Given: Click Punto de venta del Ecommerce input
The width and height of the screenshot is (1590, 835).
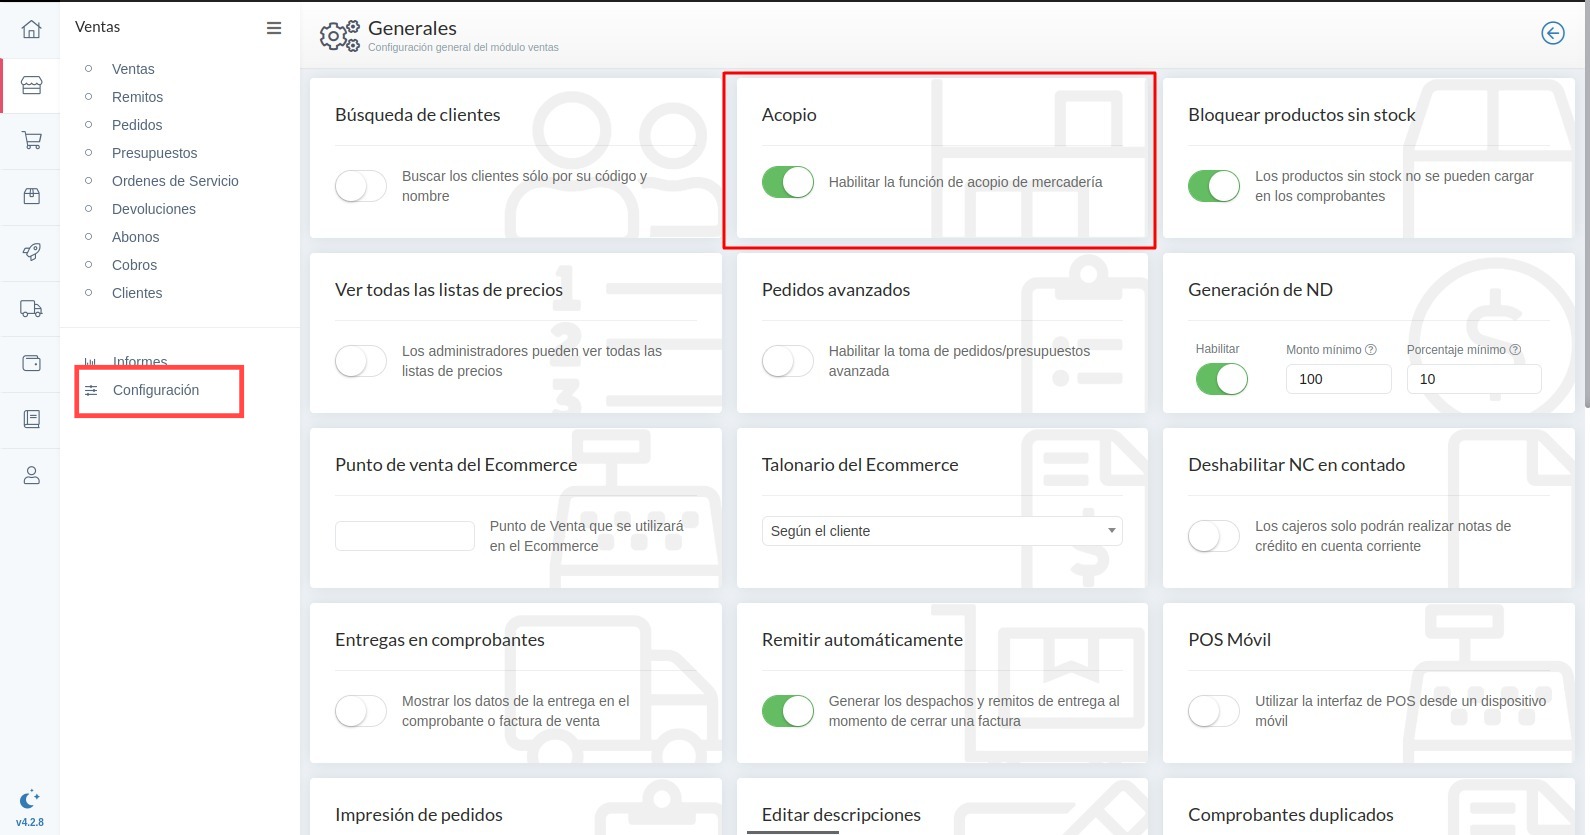Looking at the screenshot, I should point(405,536).
